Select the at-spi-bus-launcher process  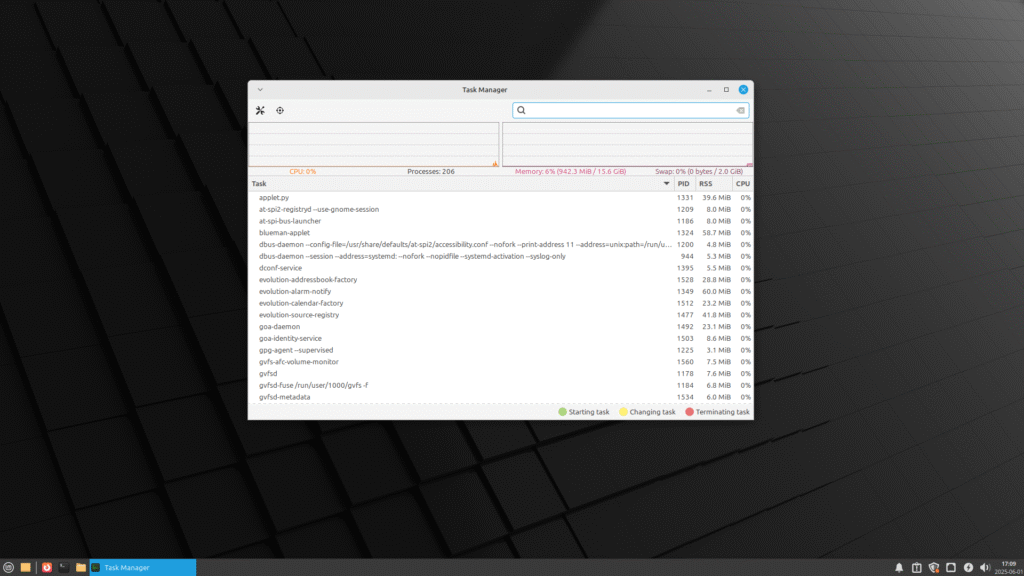[x=500, y=221]
